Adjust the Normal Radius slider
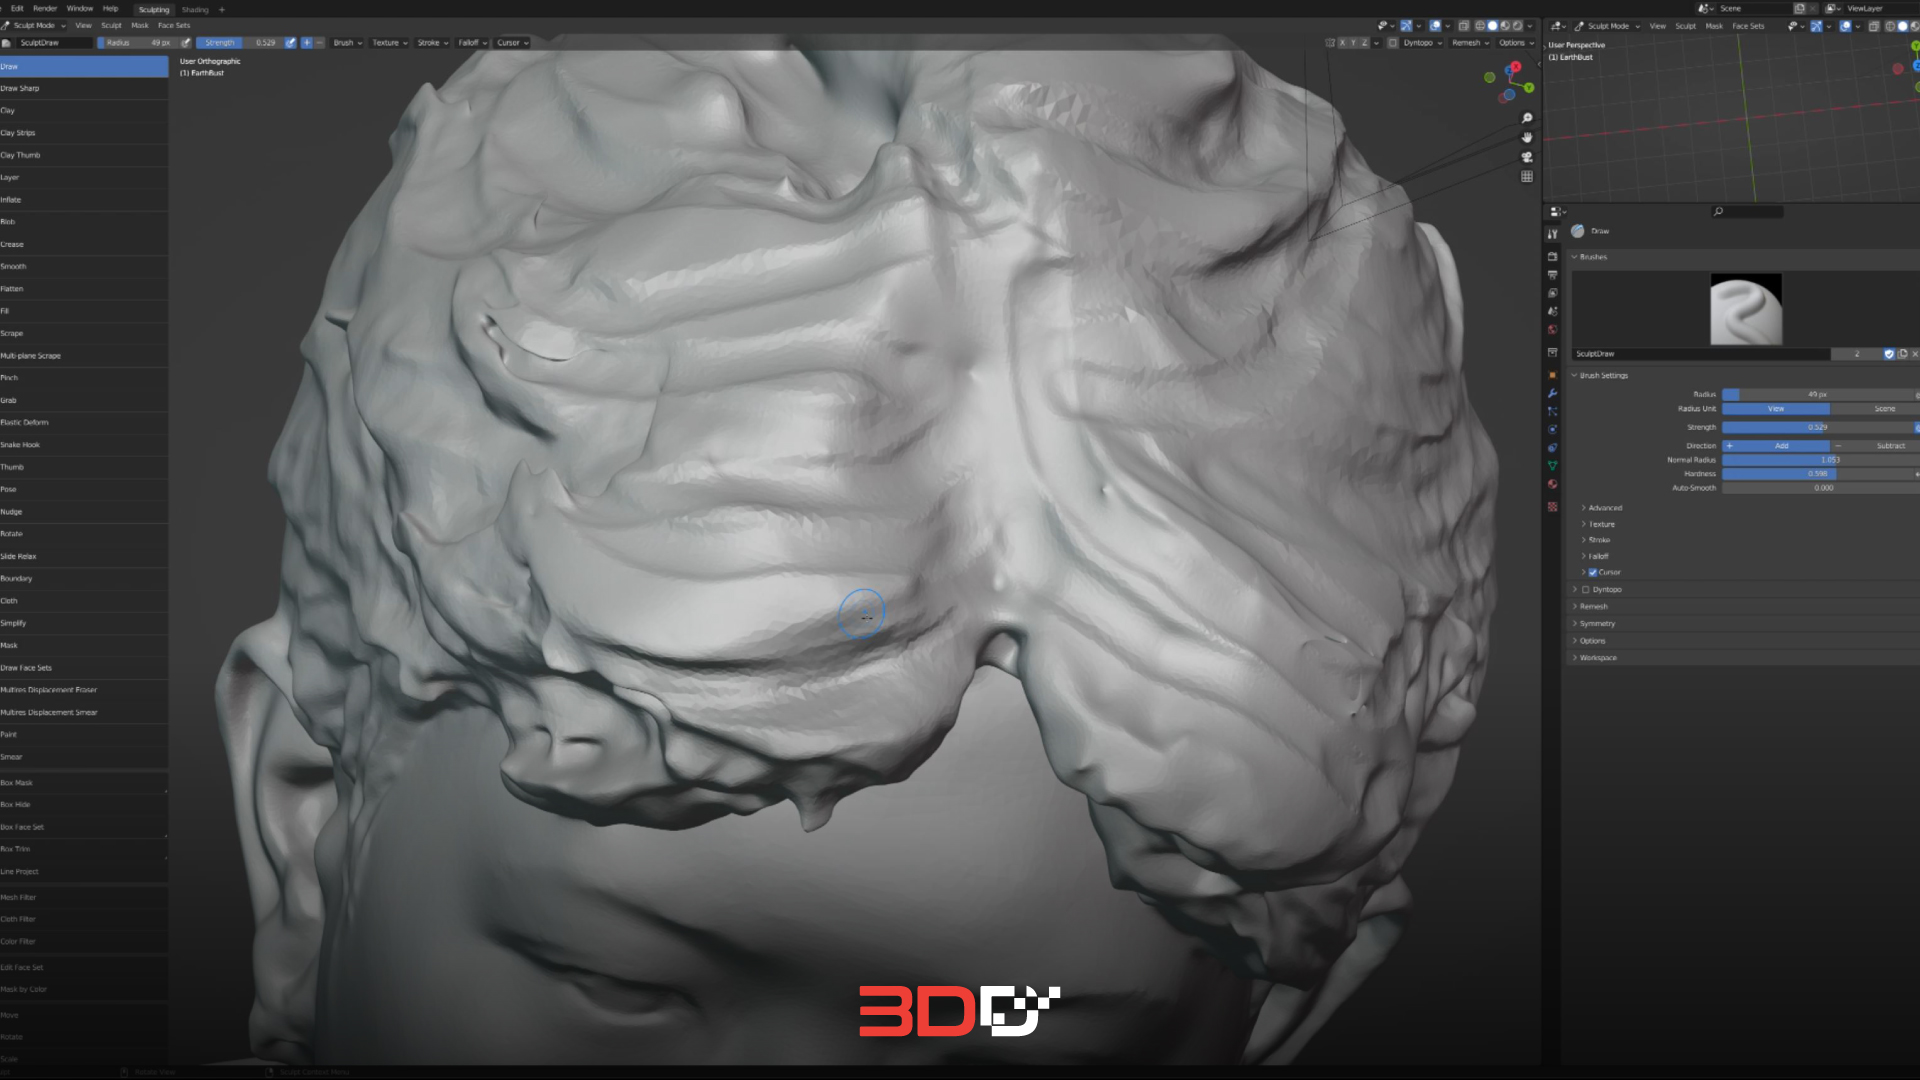 click(x=1821, y=460)
